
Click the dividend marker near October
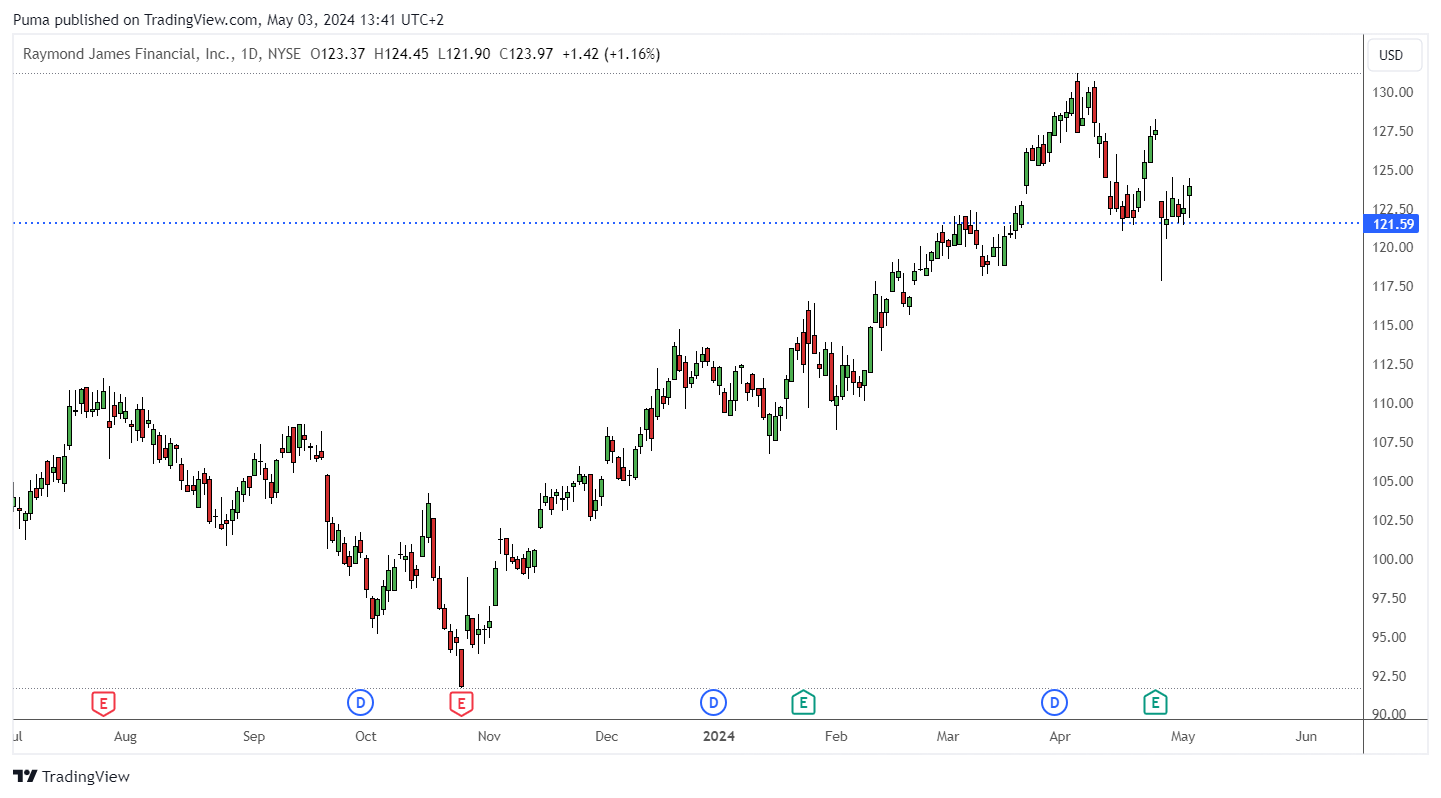[361, 703]
